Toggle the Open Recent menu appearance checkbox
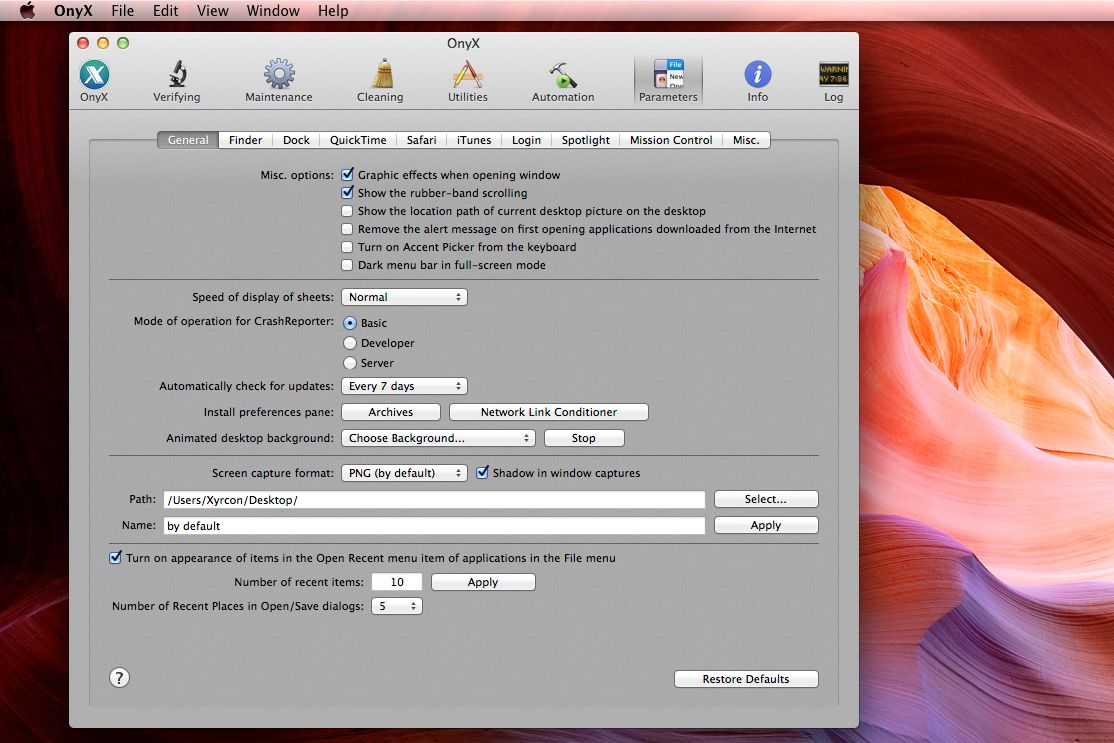Viewport: 1114px width, 743px height. 115,558
